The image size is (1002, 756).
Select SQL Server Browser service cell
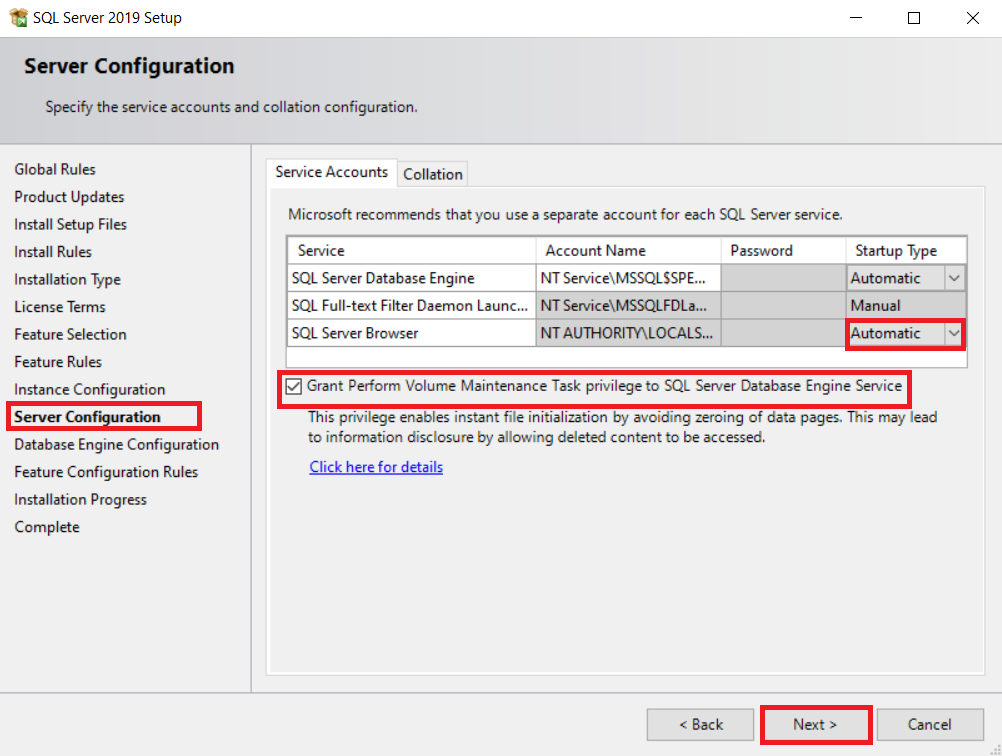412,333
